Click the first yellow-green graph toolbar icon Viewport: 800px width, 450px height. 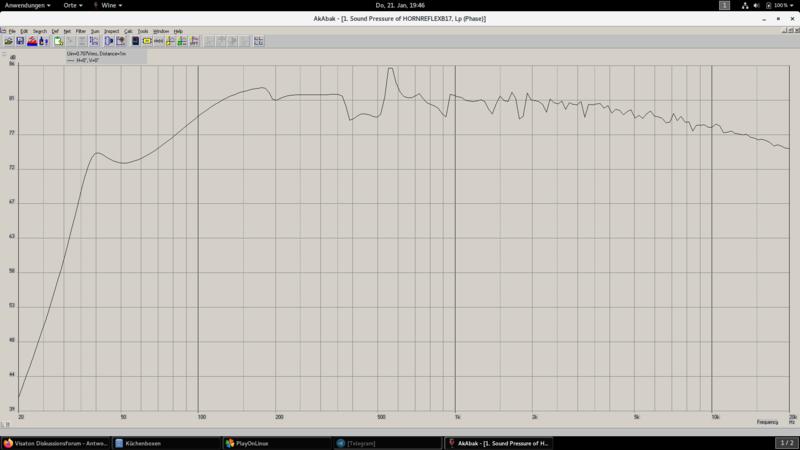coord(170,41)
